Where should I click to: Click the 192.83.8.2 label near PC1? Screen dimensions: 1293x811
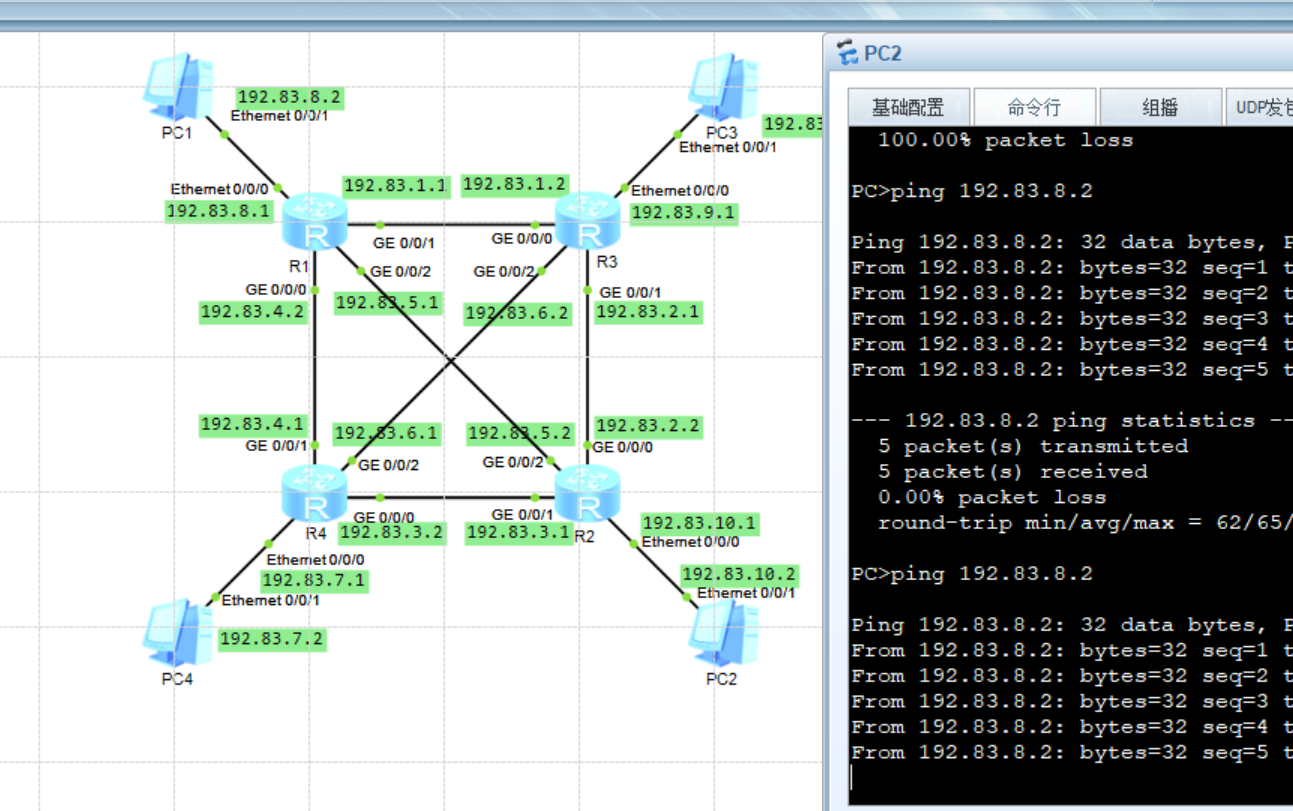[x=290, y=98]
